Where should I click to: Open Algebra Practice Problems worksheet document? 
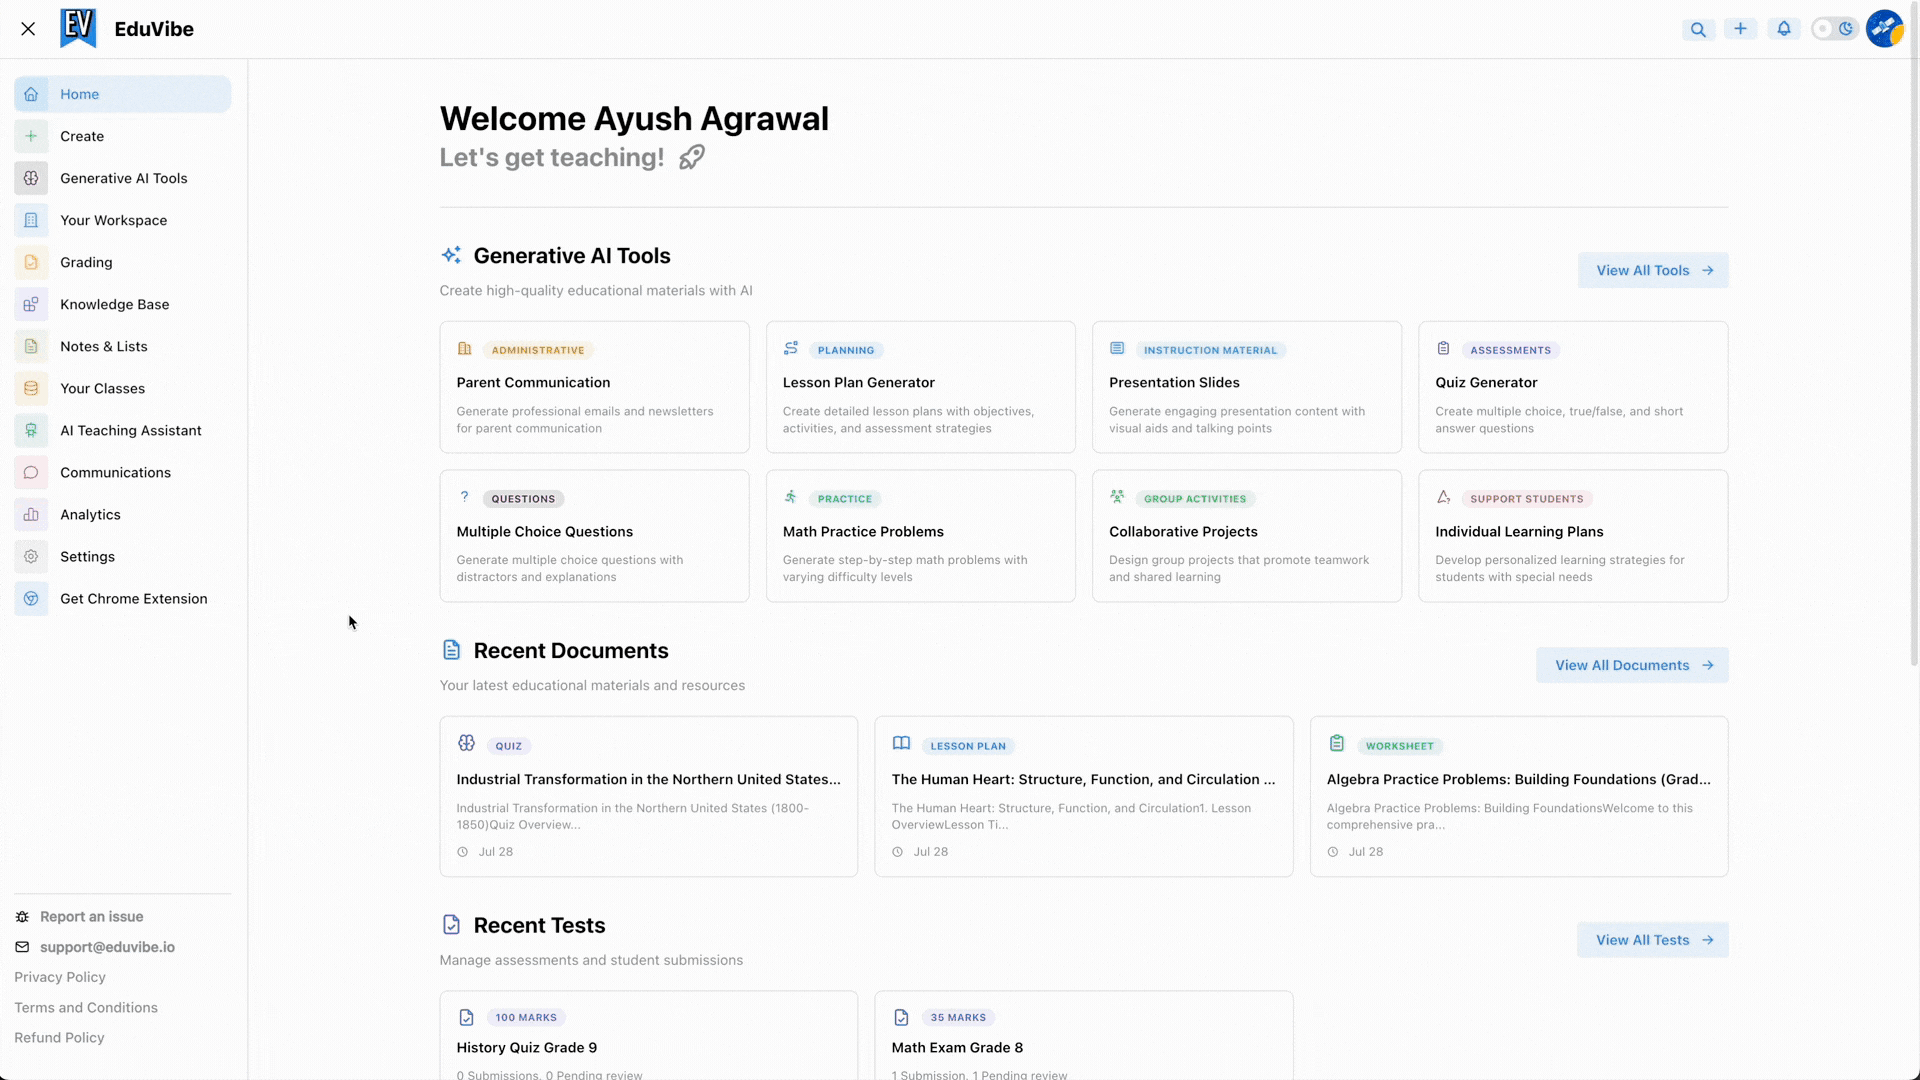click(x=1518, y=796)
